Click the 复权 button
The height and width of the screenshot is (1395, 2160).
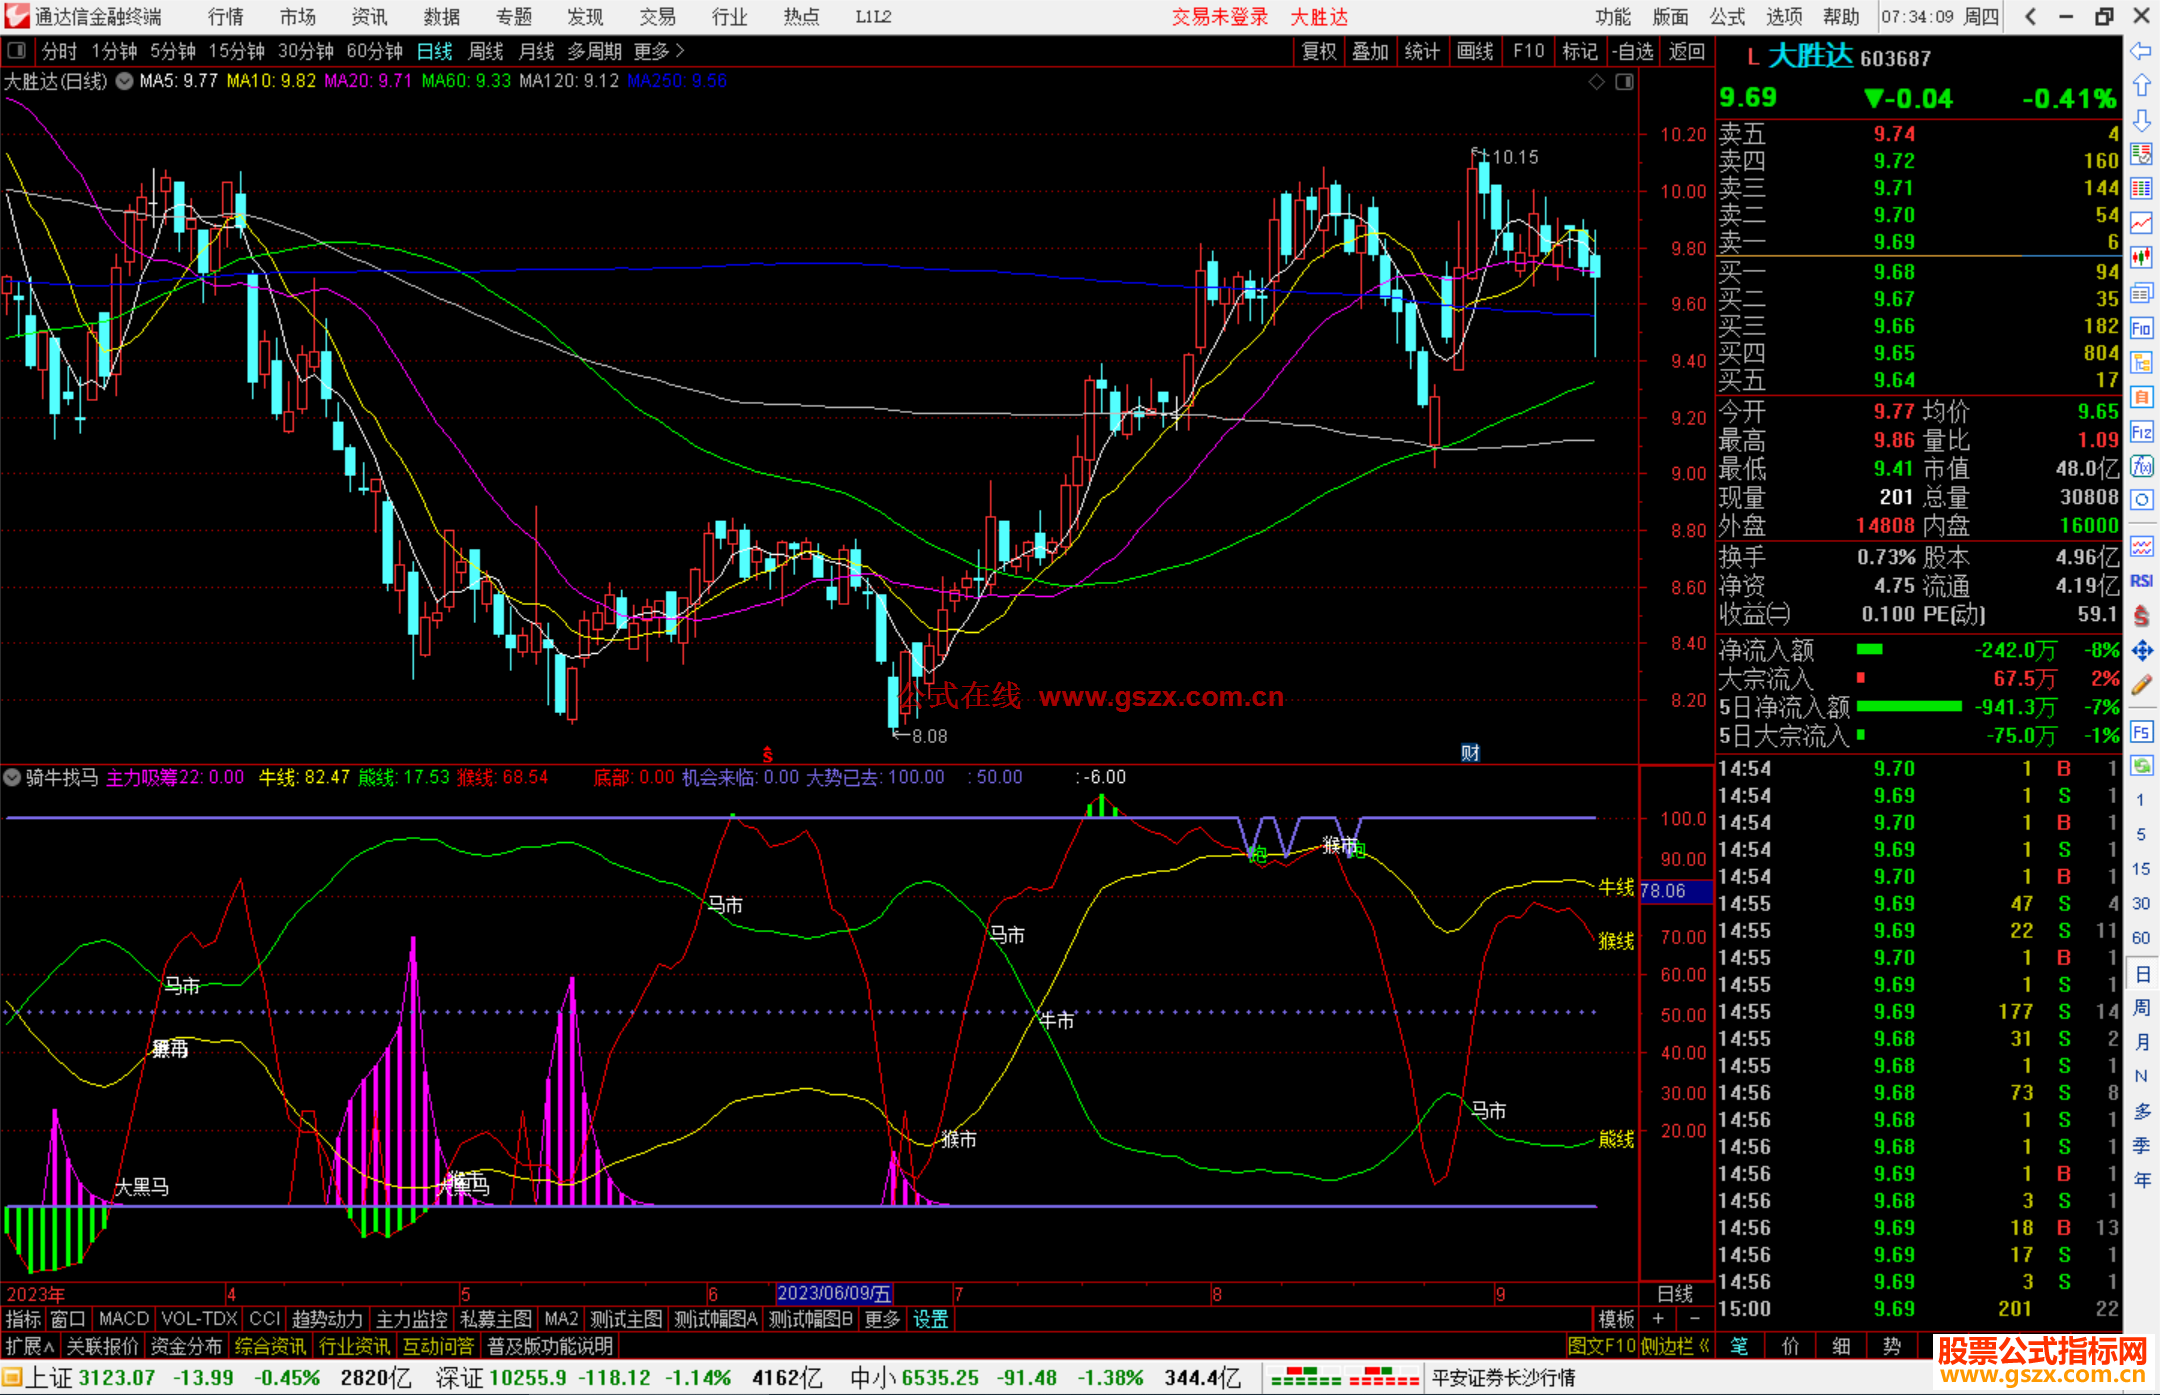(x=1318, y=51)
